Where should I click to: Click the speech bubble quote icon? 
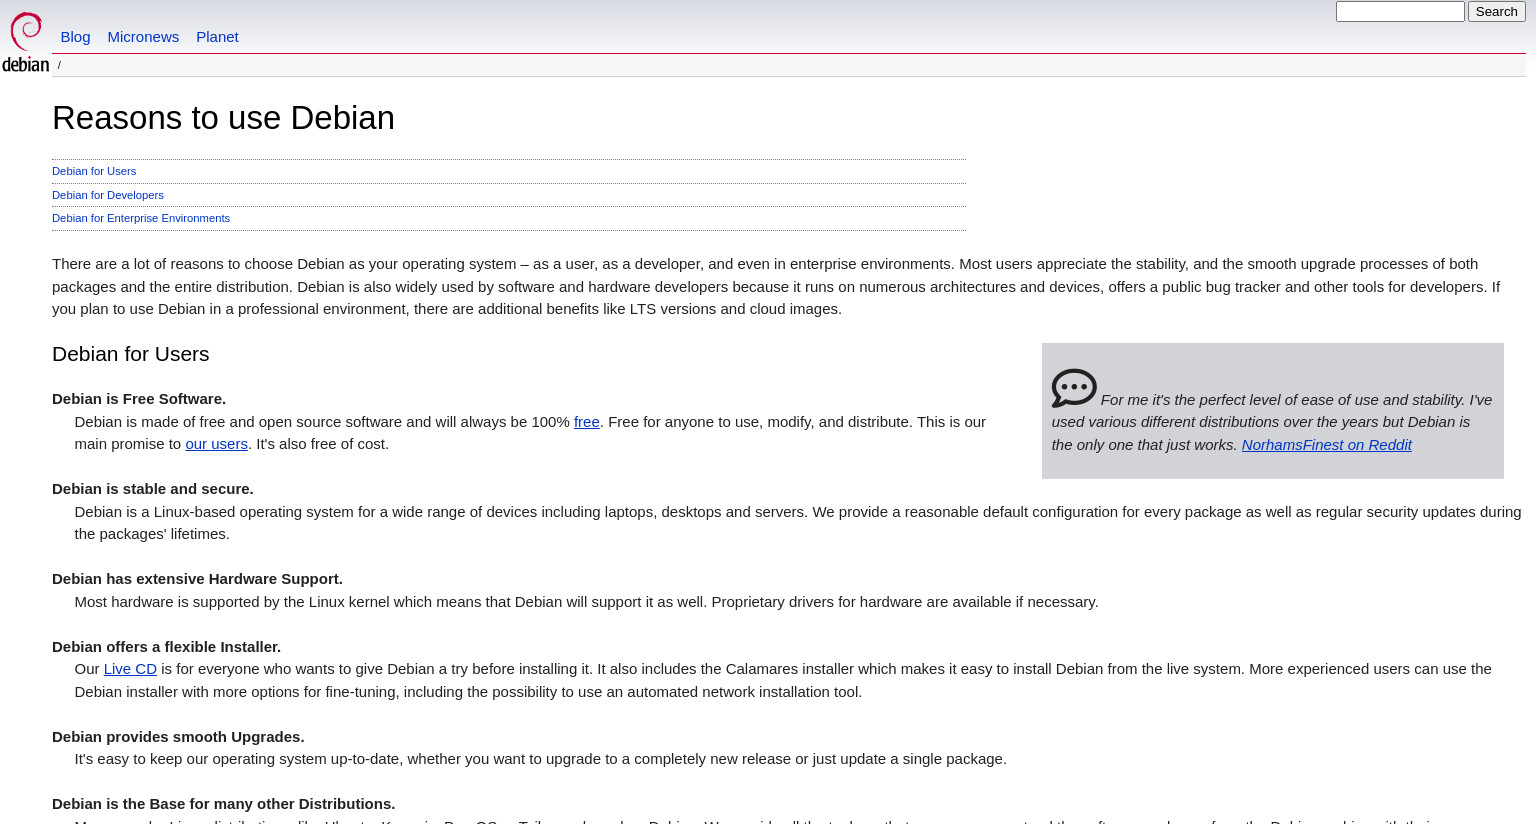click(1074, 388)
